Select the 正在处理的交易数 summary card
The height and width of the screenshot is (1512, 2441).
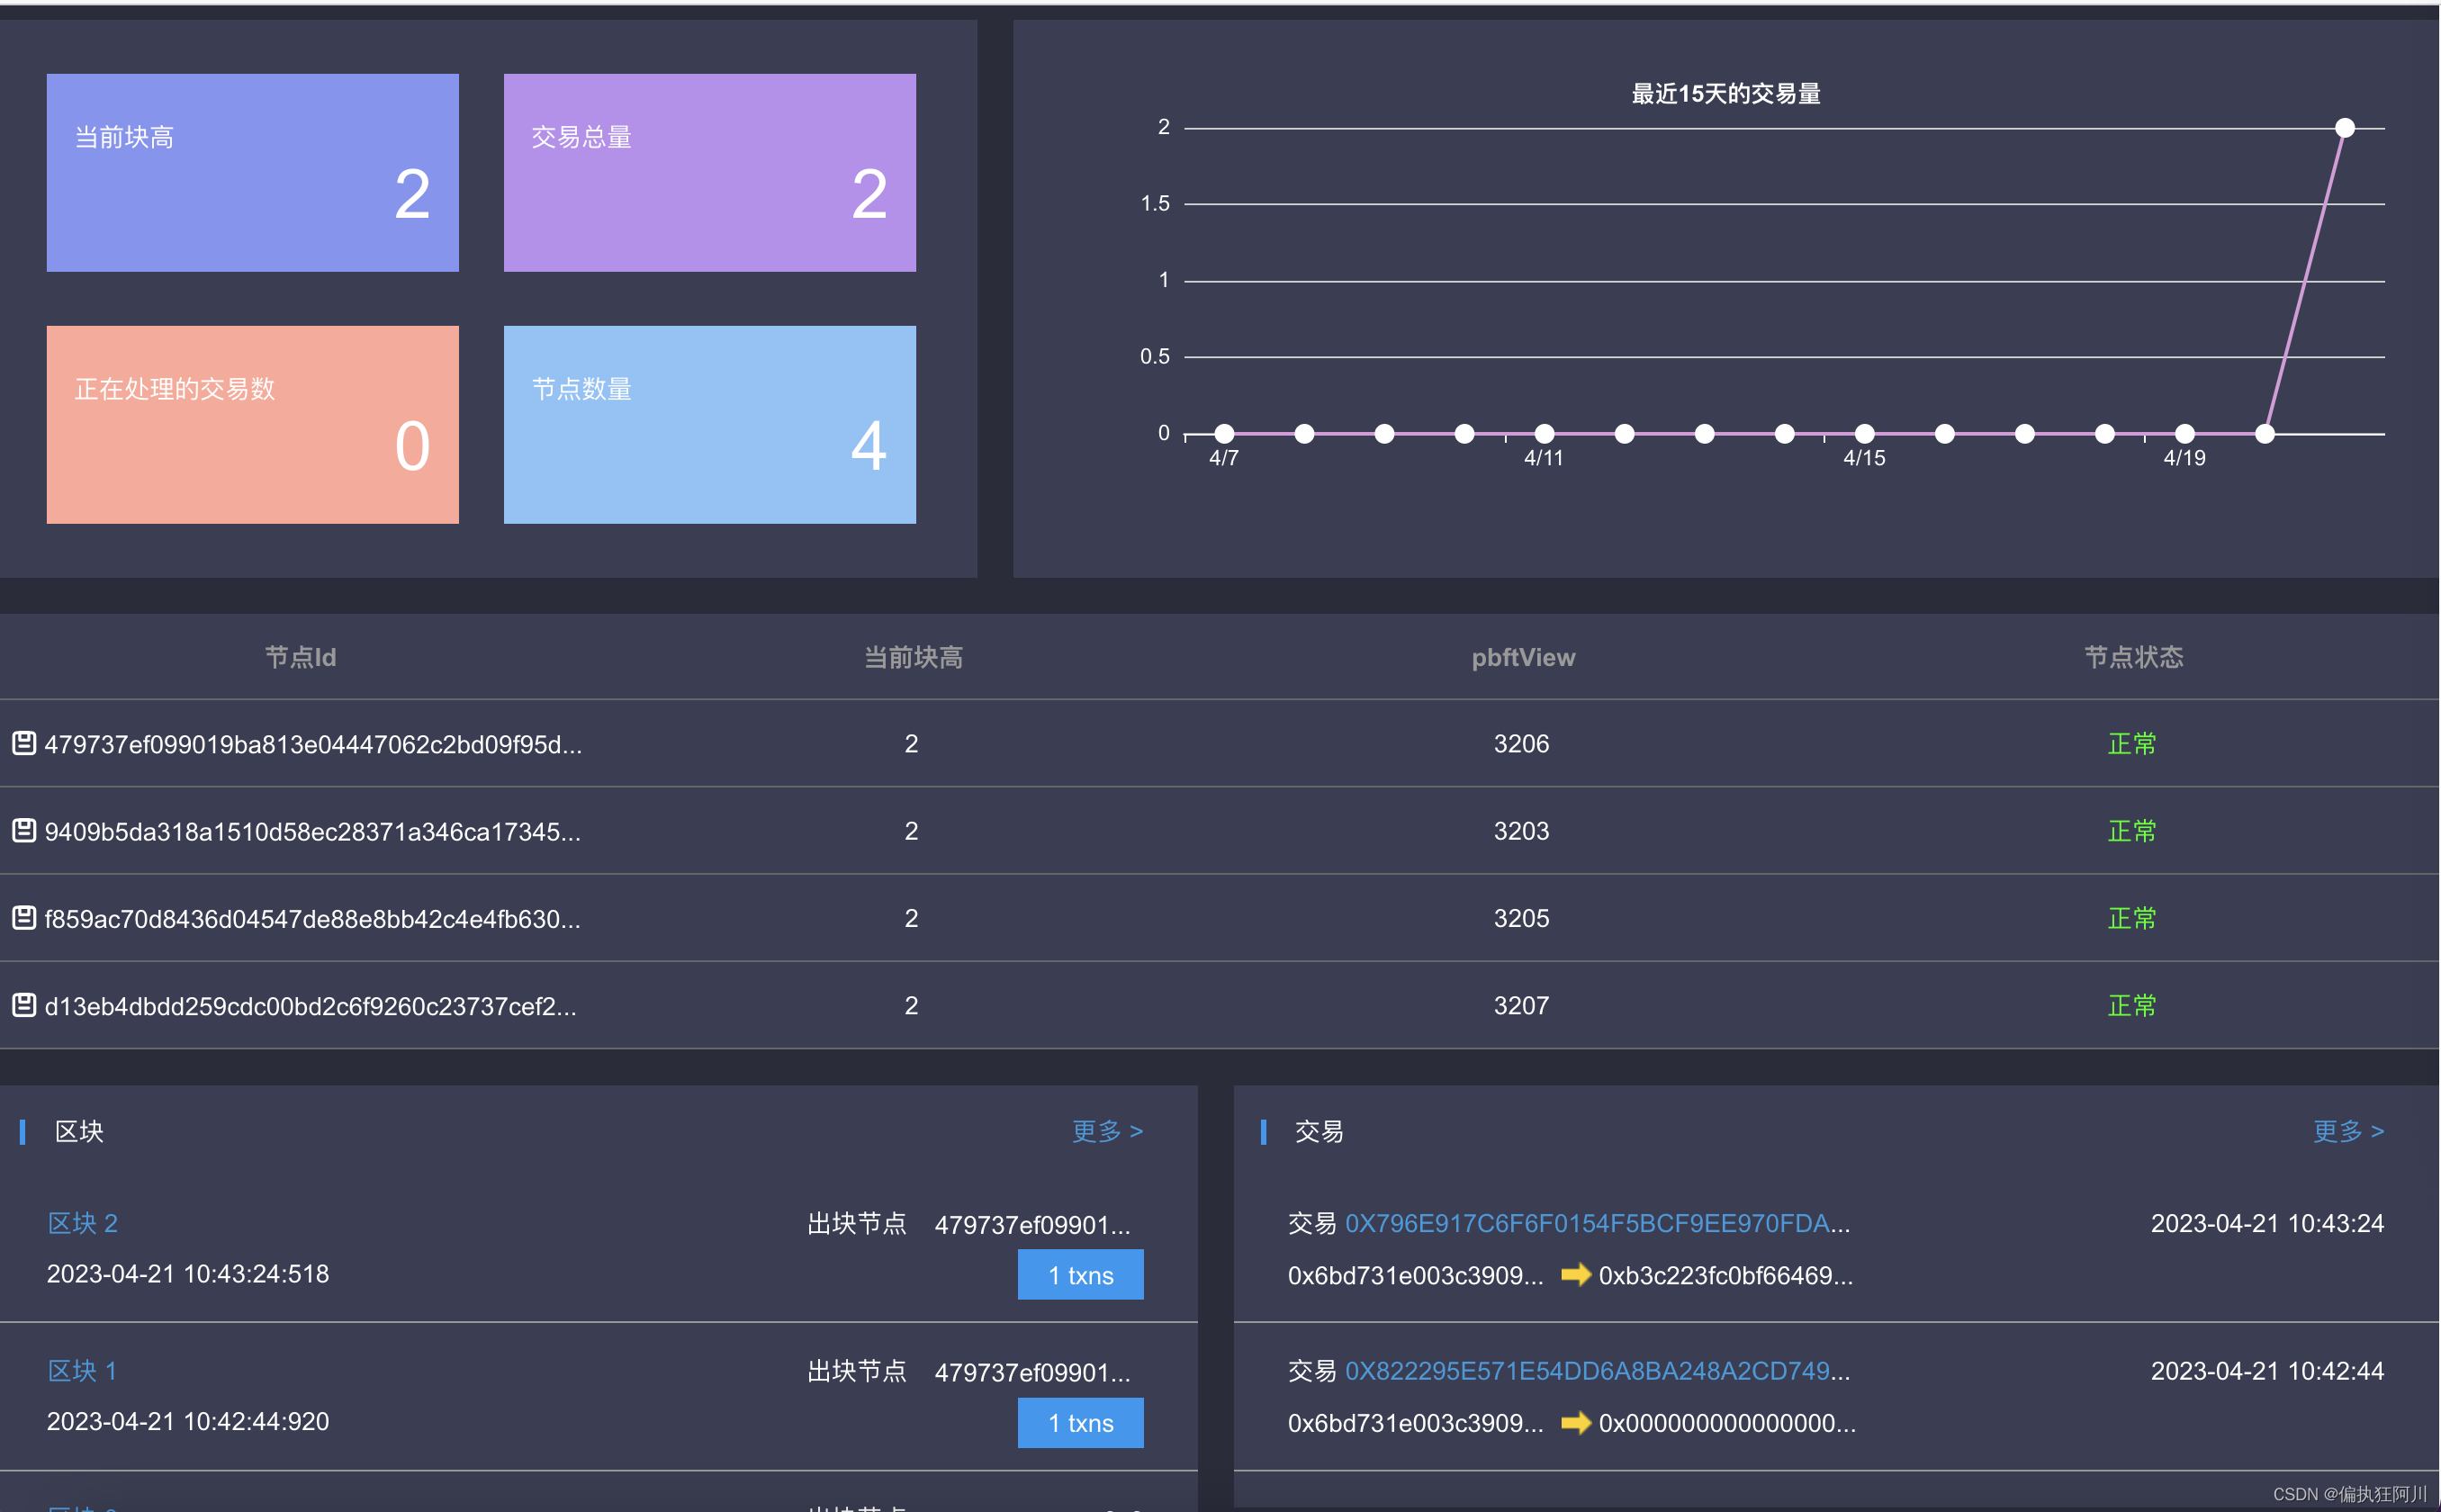tap(252, 424)
